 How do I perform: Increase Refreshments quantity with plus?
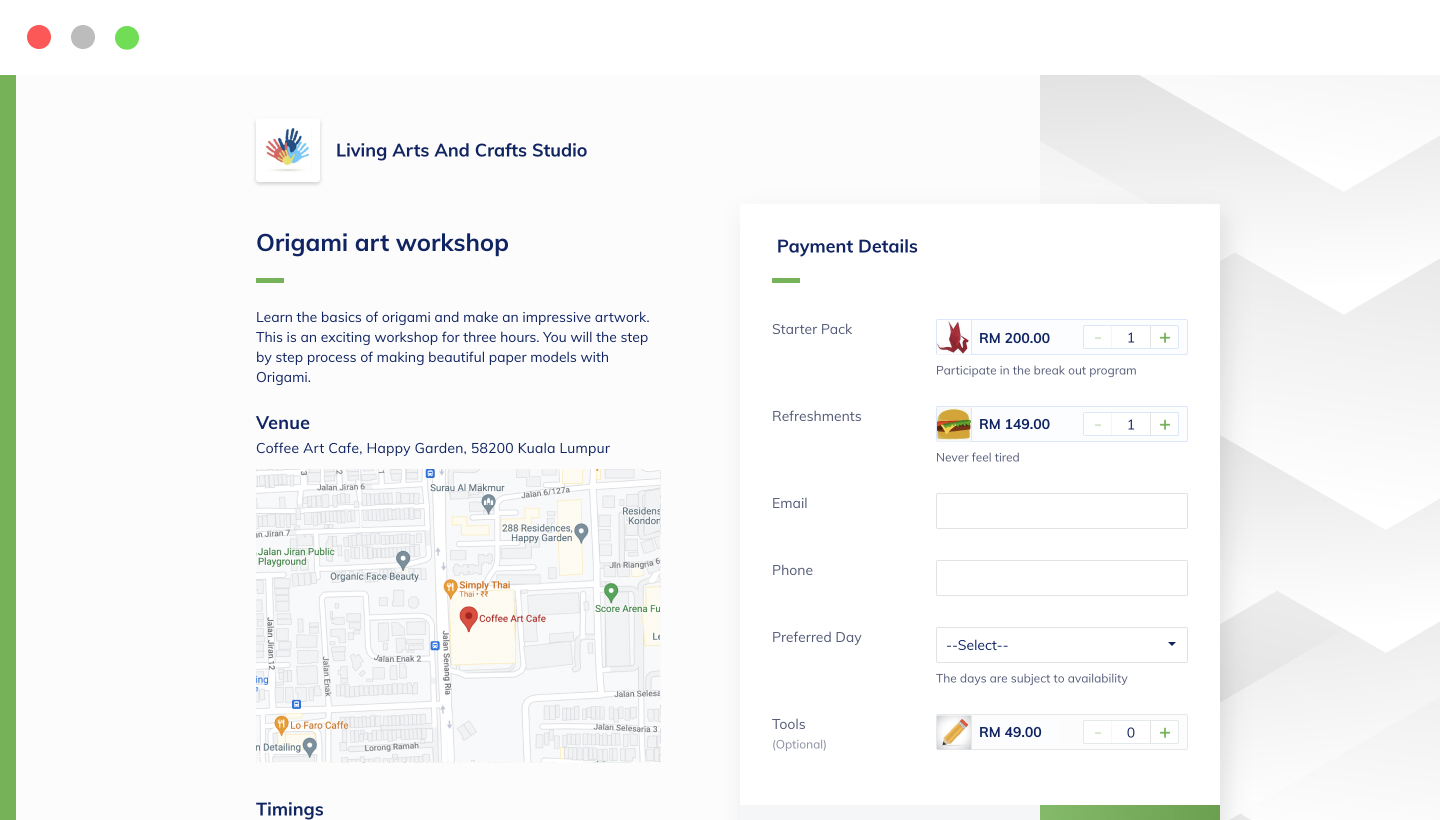[x=1164, y=425]
